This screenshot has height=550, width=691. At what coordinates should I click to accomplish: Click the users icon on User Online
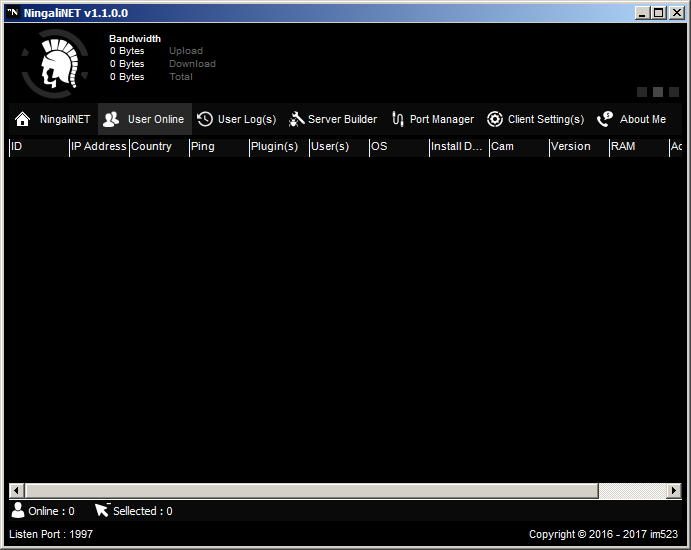point(111,119)
